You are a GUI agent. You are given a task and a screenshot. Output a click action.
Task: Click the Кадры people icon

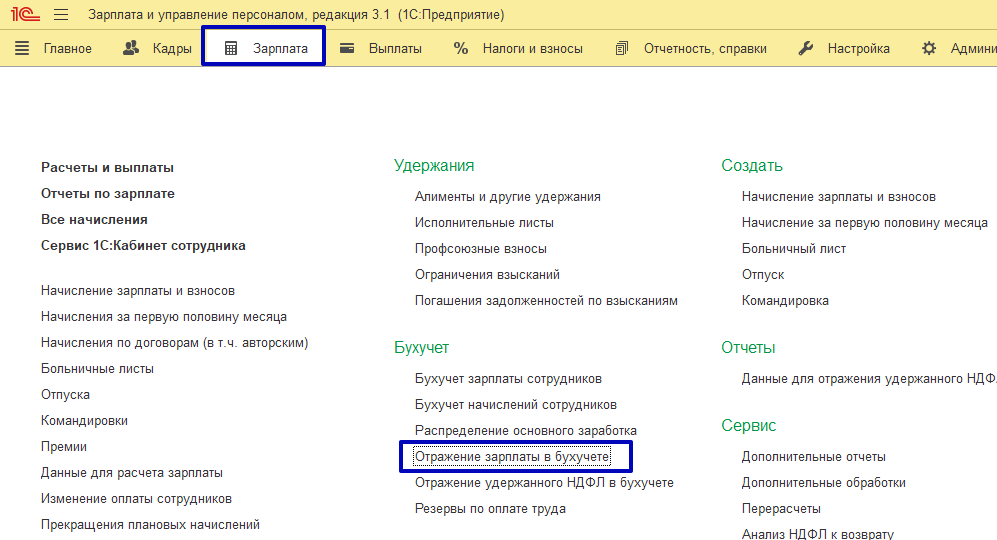click(x=131, y=48)
